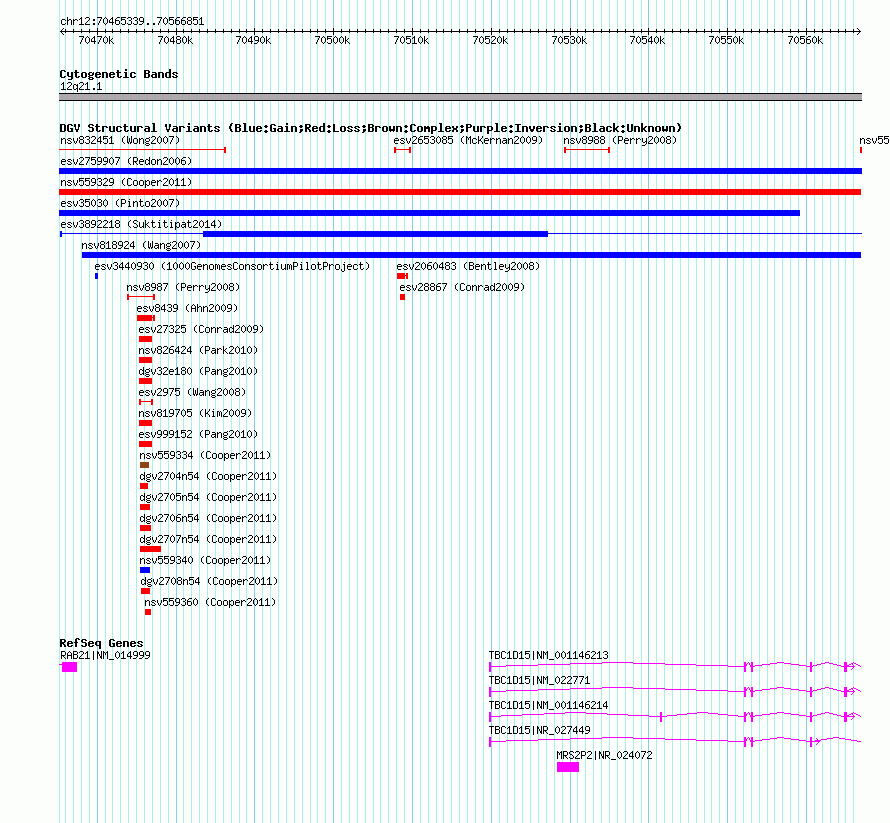The image size is (890, 823).
Task: Click the gray 12q21.1 cytogenetic band bar
Action: coord(460,97)
